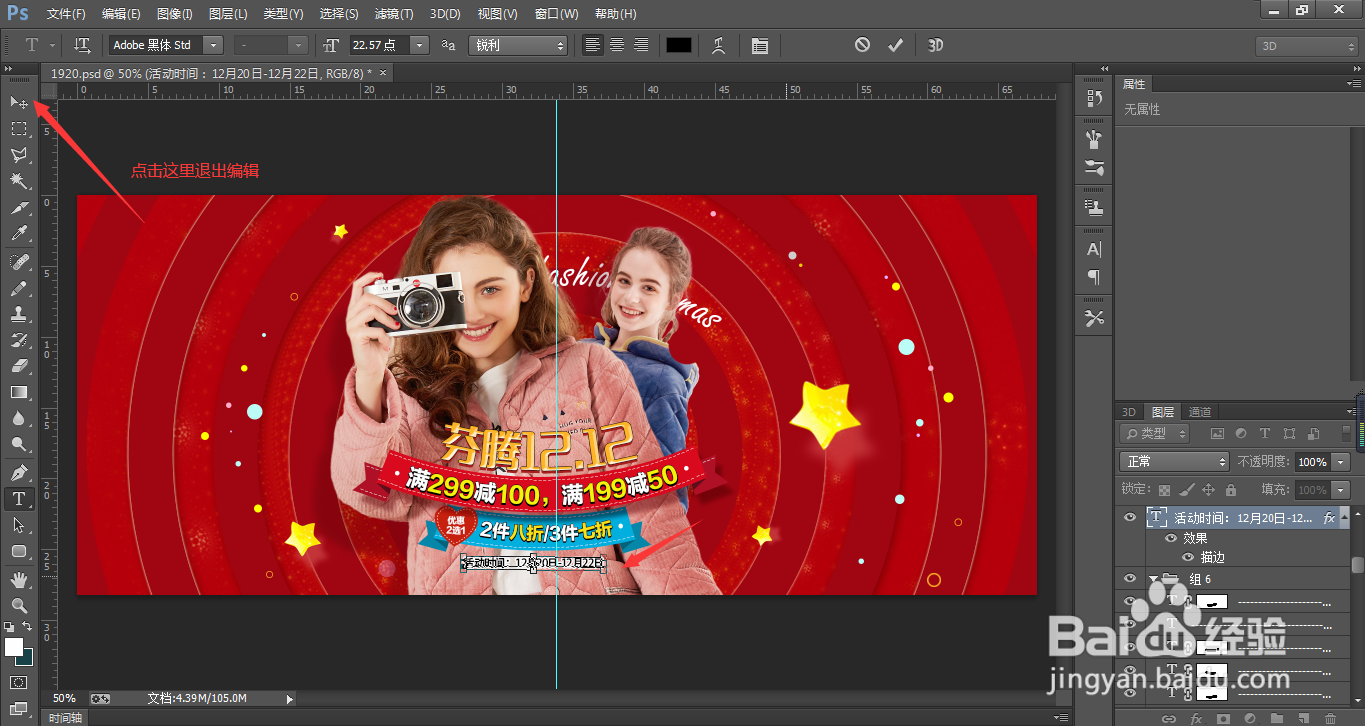Select the Zoom tool

click(x=19, y=605)
